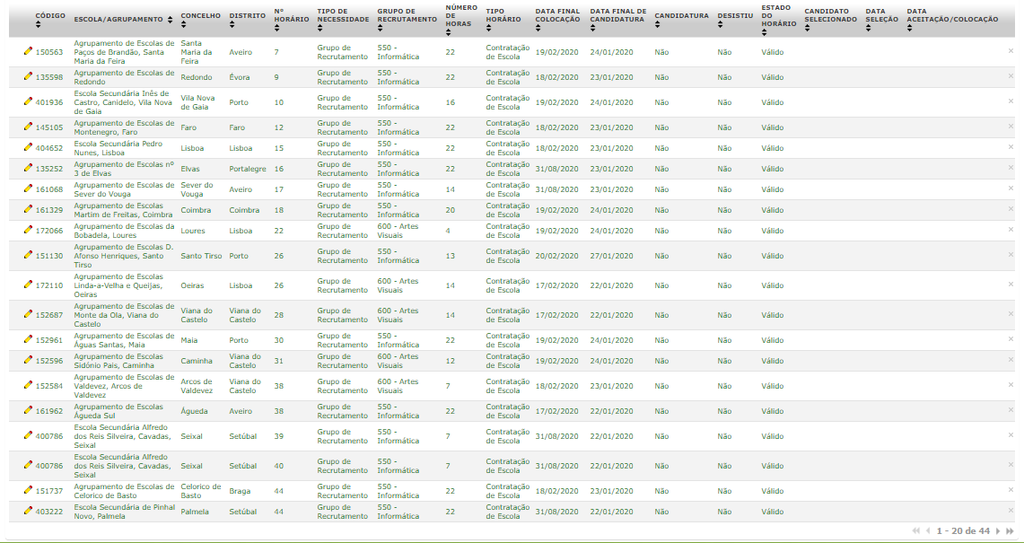Edit the row with code 401936
Screen dimensions: 1024x543
coord(28,102)
